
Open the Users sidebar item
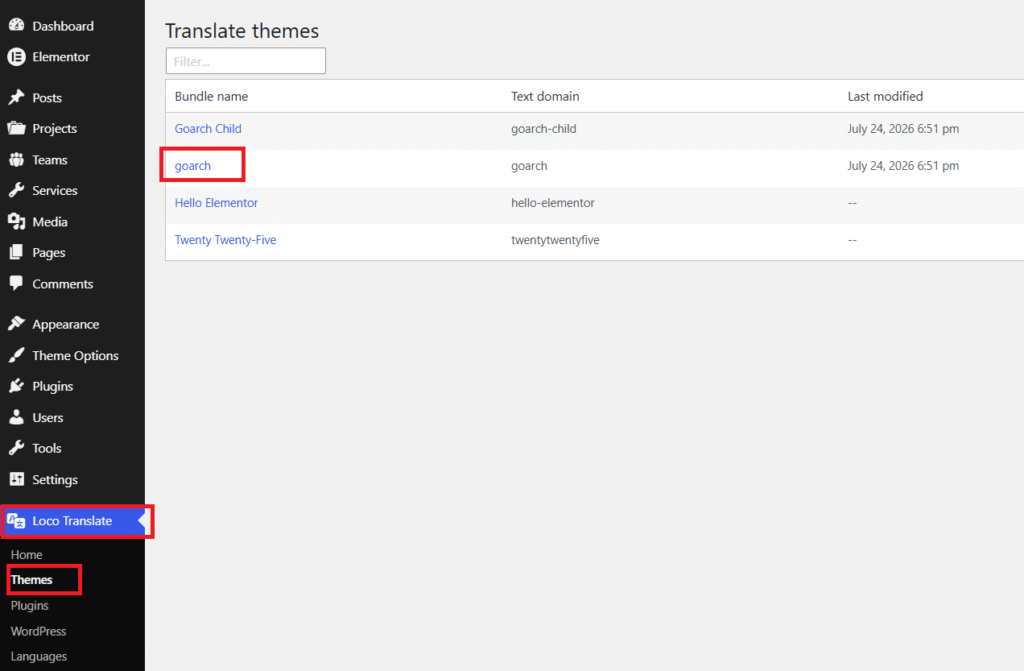coord(48,417)
